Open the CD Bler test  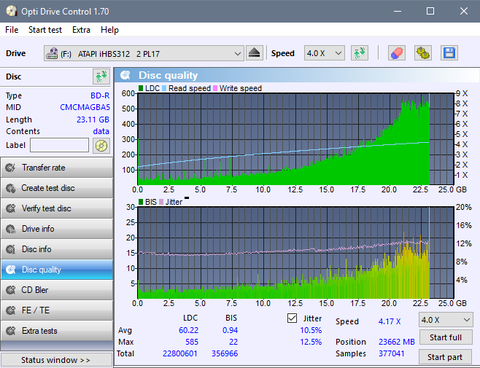pyautogui.click(x=57, y=290)
